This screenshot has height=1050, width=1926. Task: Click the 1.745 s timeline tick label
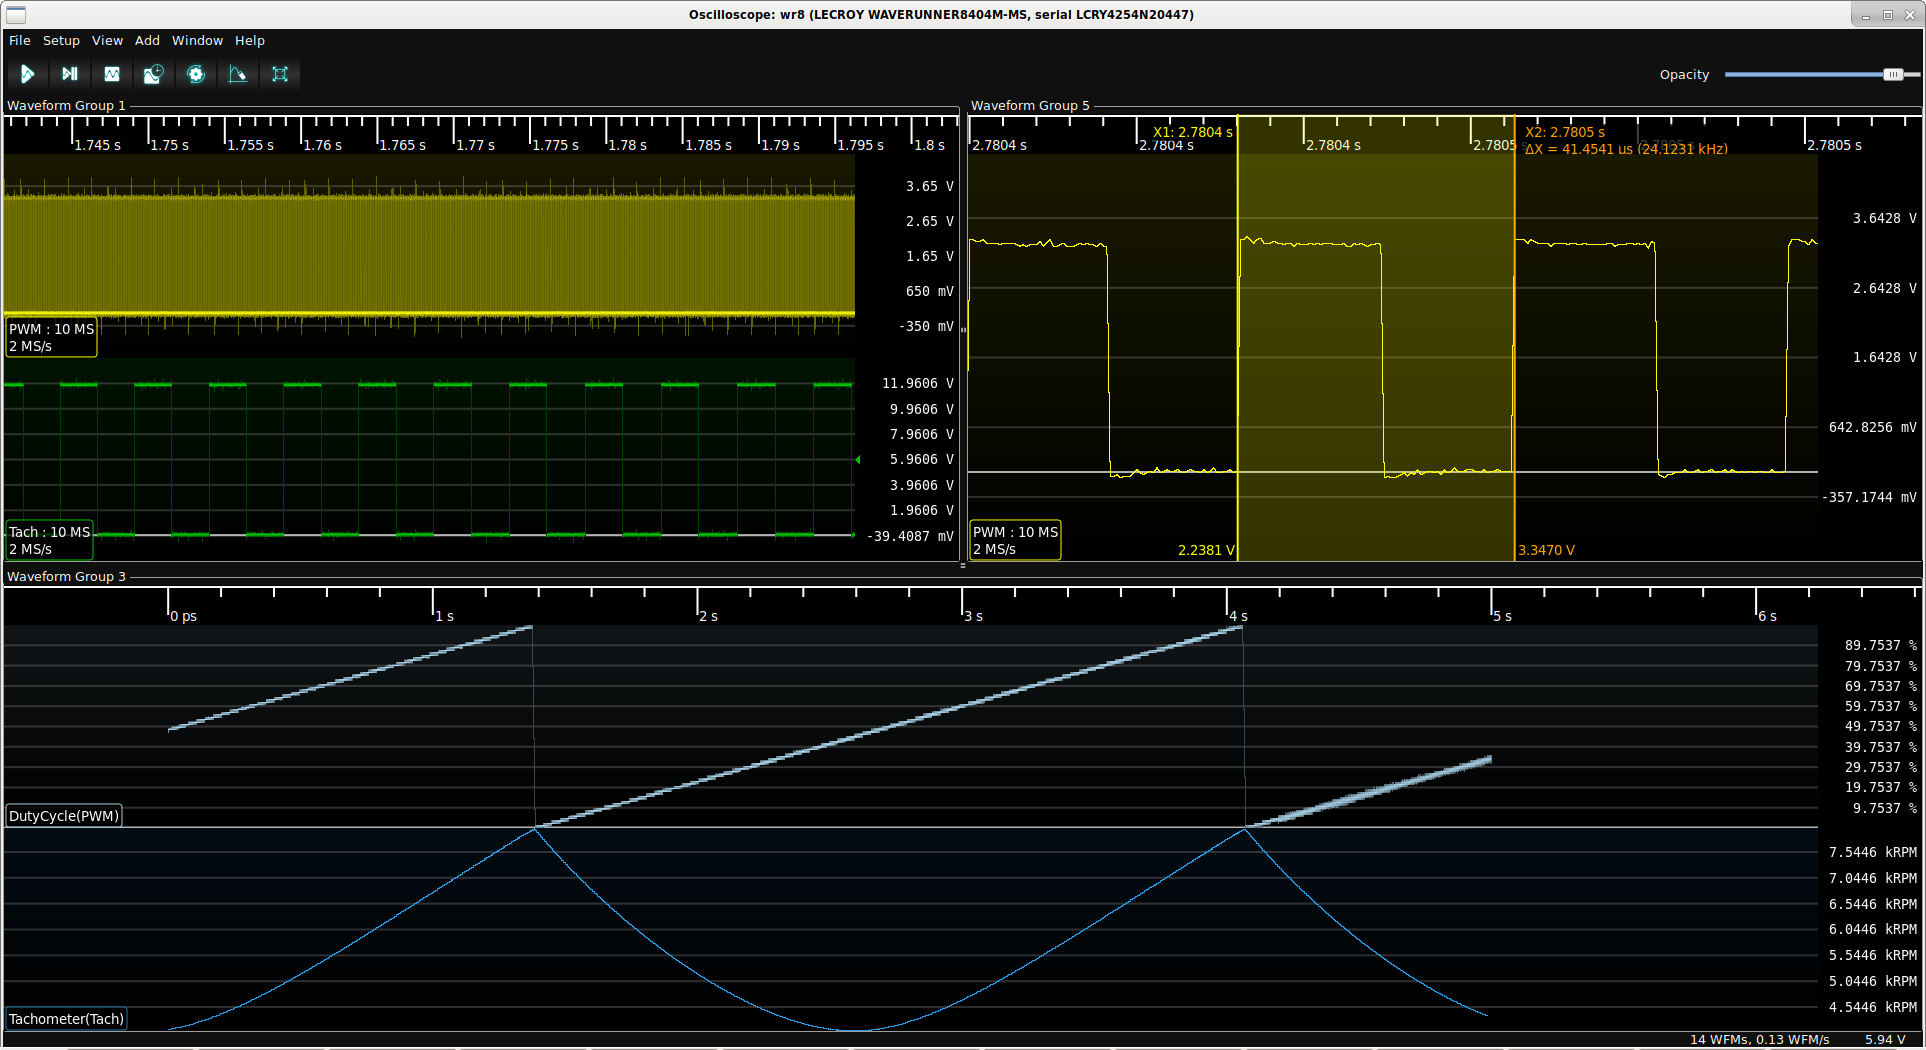click(97, 145)
